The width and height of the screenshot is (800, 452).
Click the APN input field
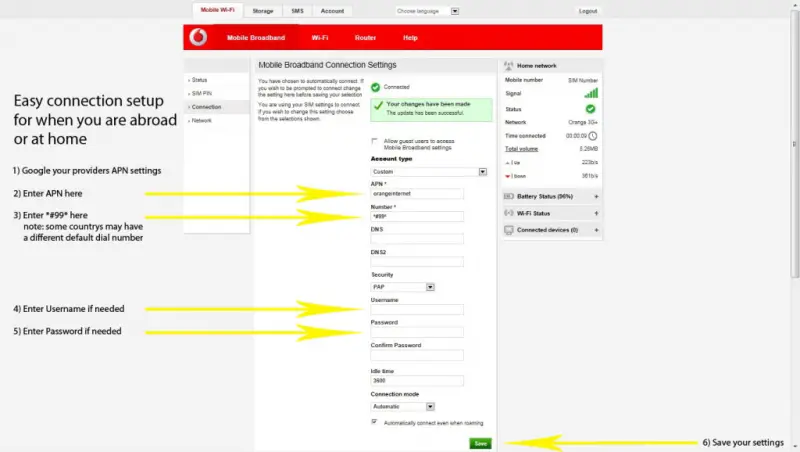coord(417,194)
